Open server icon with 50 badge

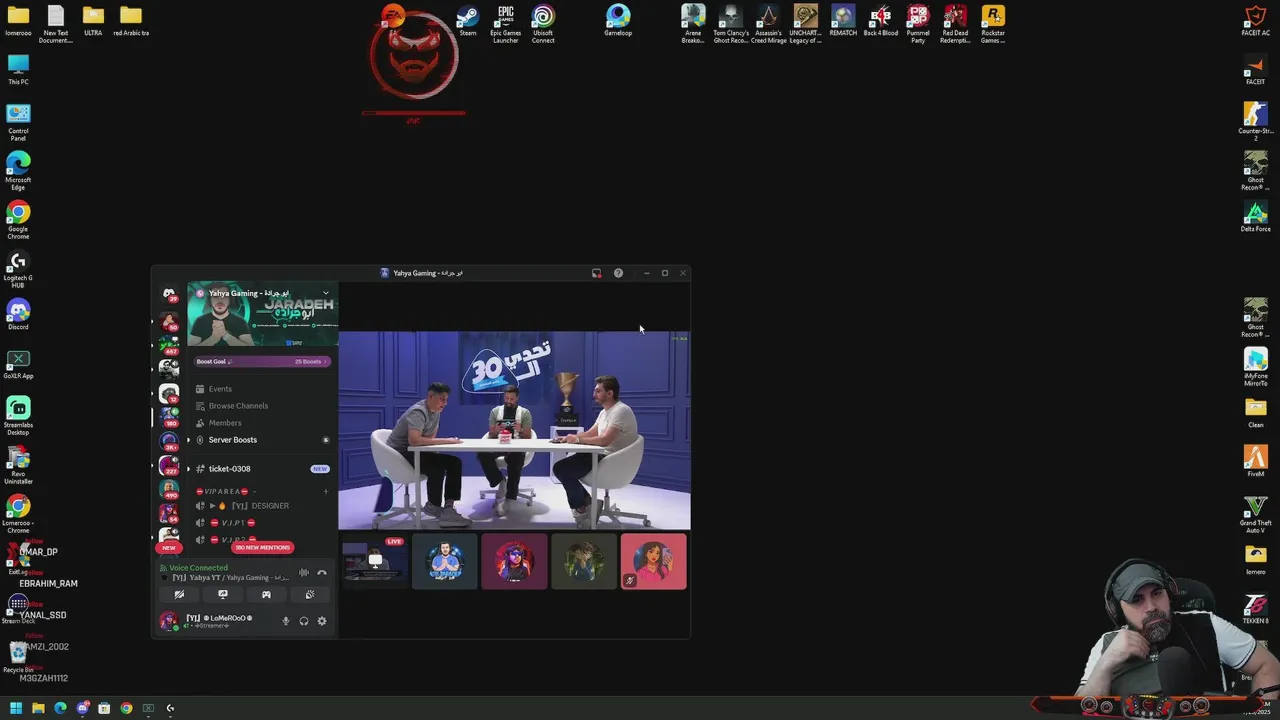[x=169, y=320]
